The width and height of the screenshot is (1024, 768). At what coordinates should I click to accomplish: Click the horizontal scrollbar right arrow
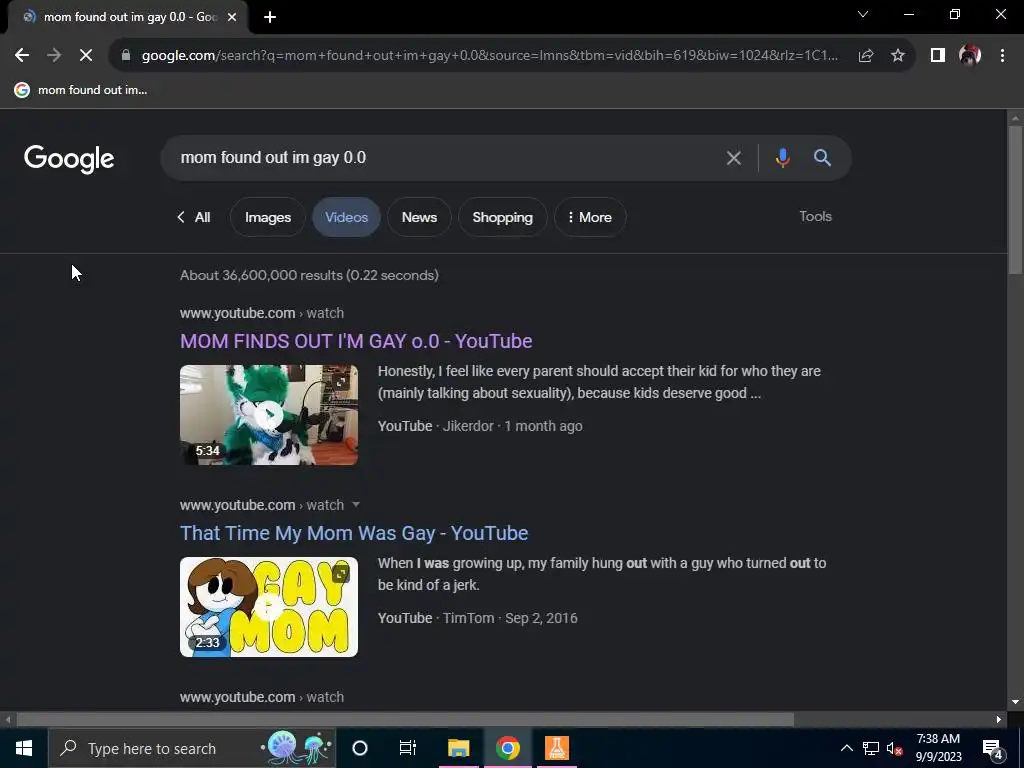point(999,720)
